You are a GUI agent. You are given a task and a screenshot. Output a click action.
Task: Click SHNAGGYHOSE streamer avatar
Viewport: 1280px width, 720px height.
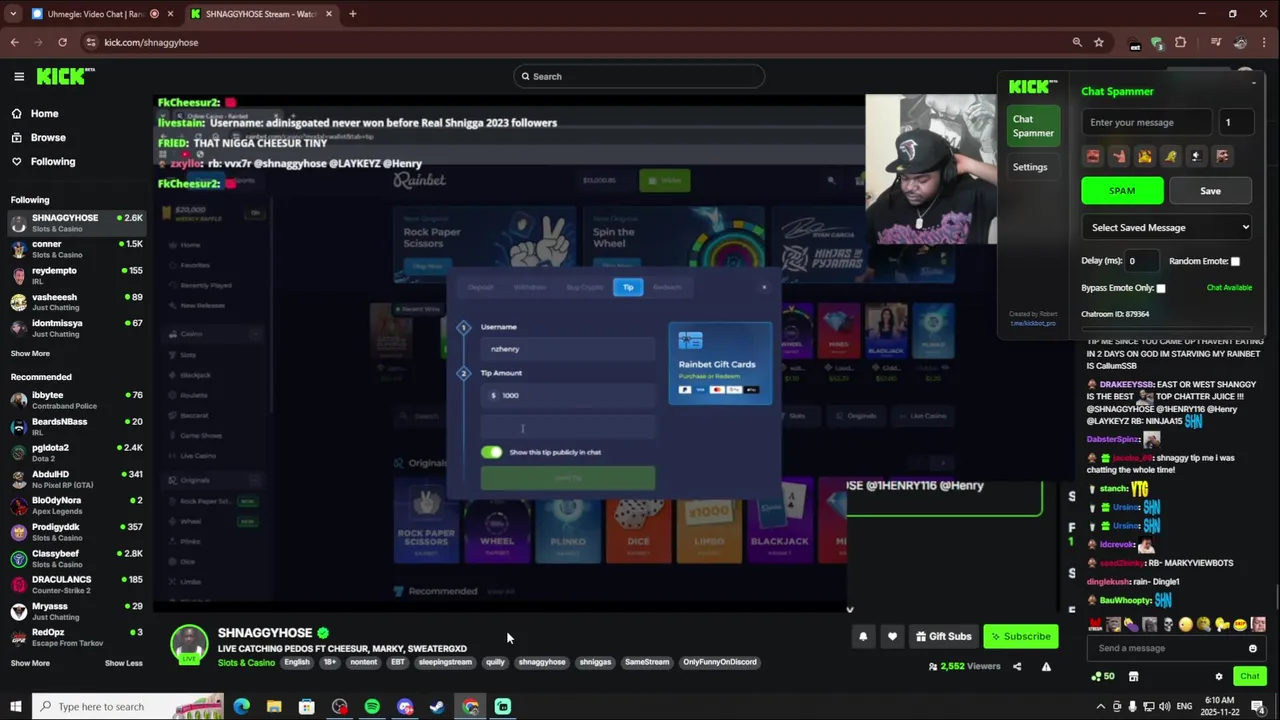189,643
